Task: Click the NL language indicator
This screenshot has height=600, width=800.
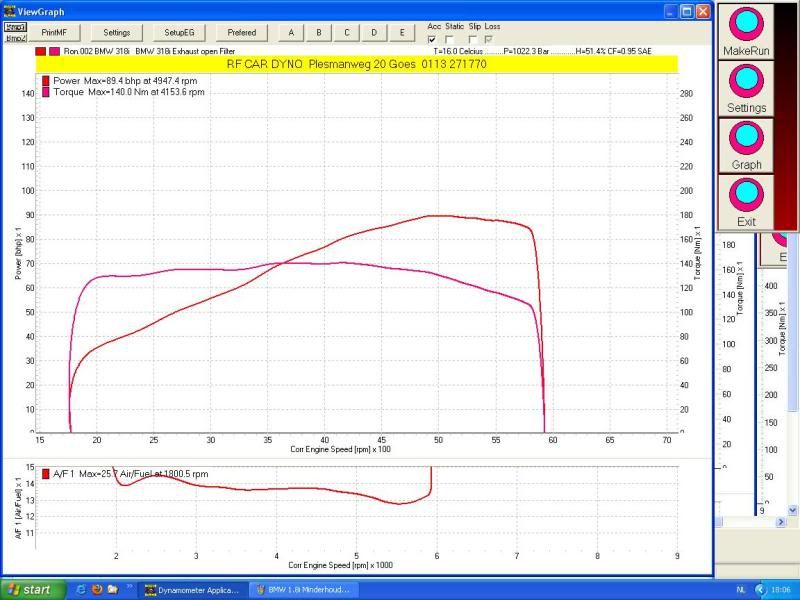Action: pos(741,590)
